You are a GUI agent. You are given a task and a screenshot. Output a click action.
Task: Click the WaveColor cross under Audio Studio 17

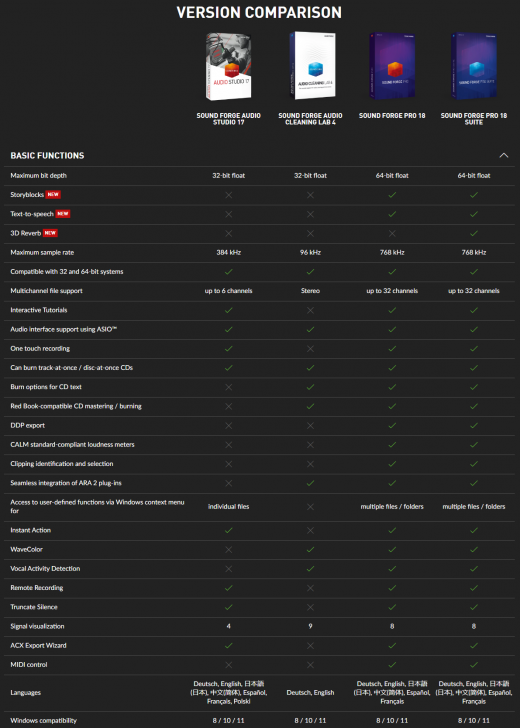pyautogui.click(x=228, y=549)
